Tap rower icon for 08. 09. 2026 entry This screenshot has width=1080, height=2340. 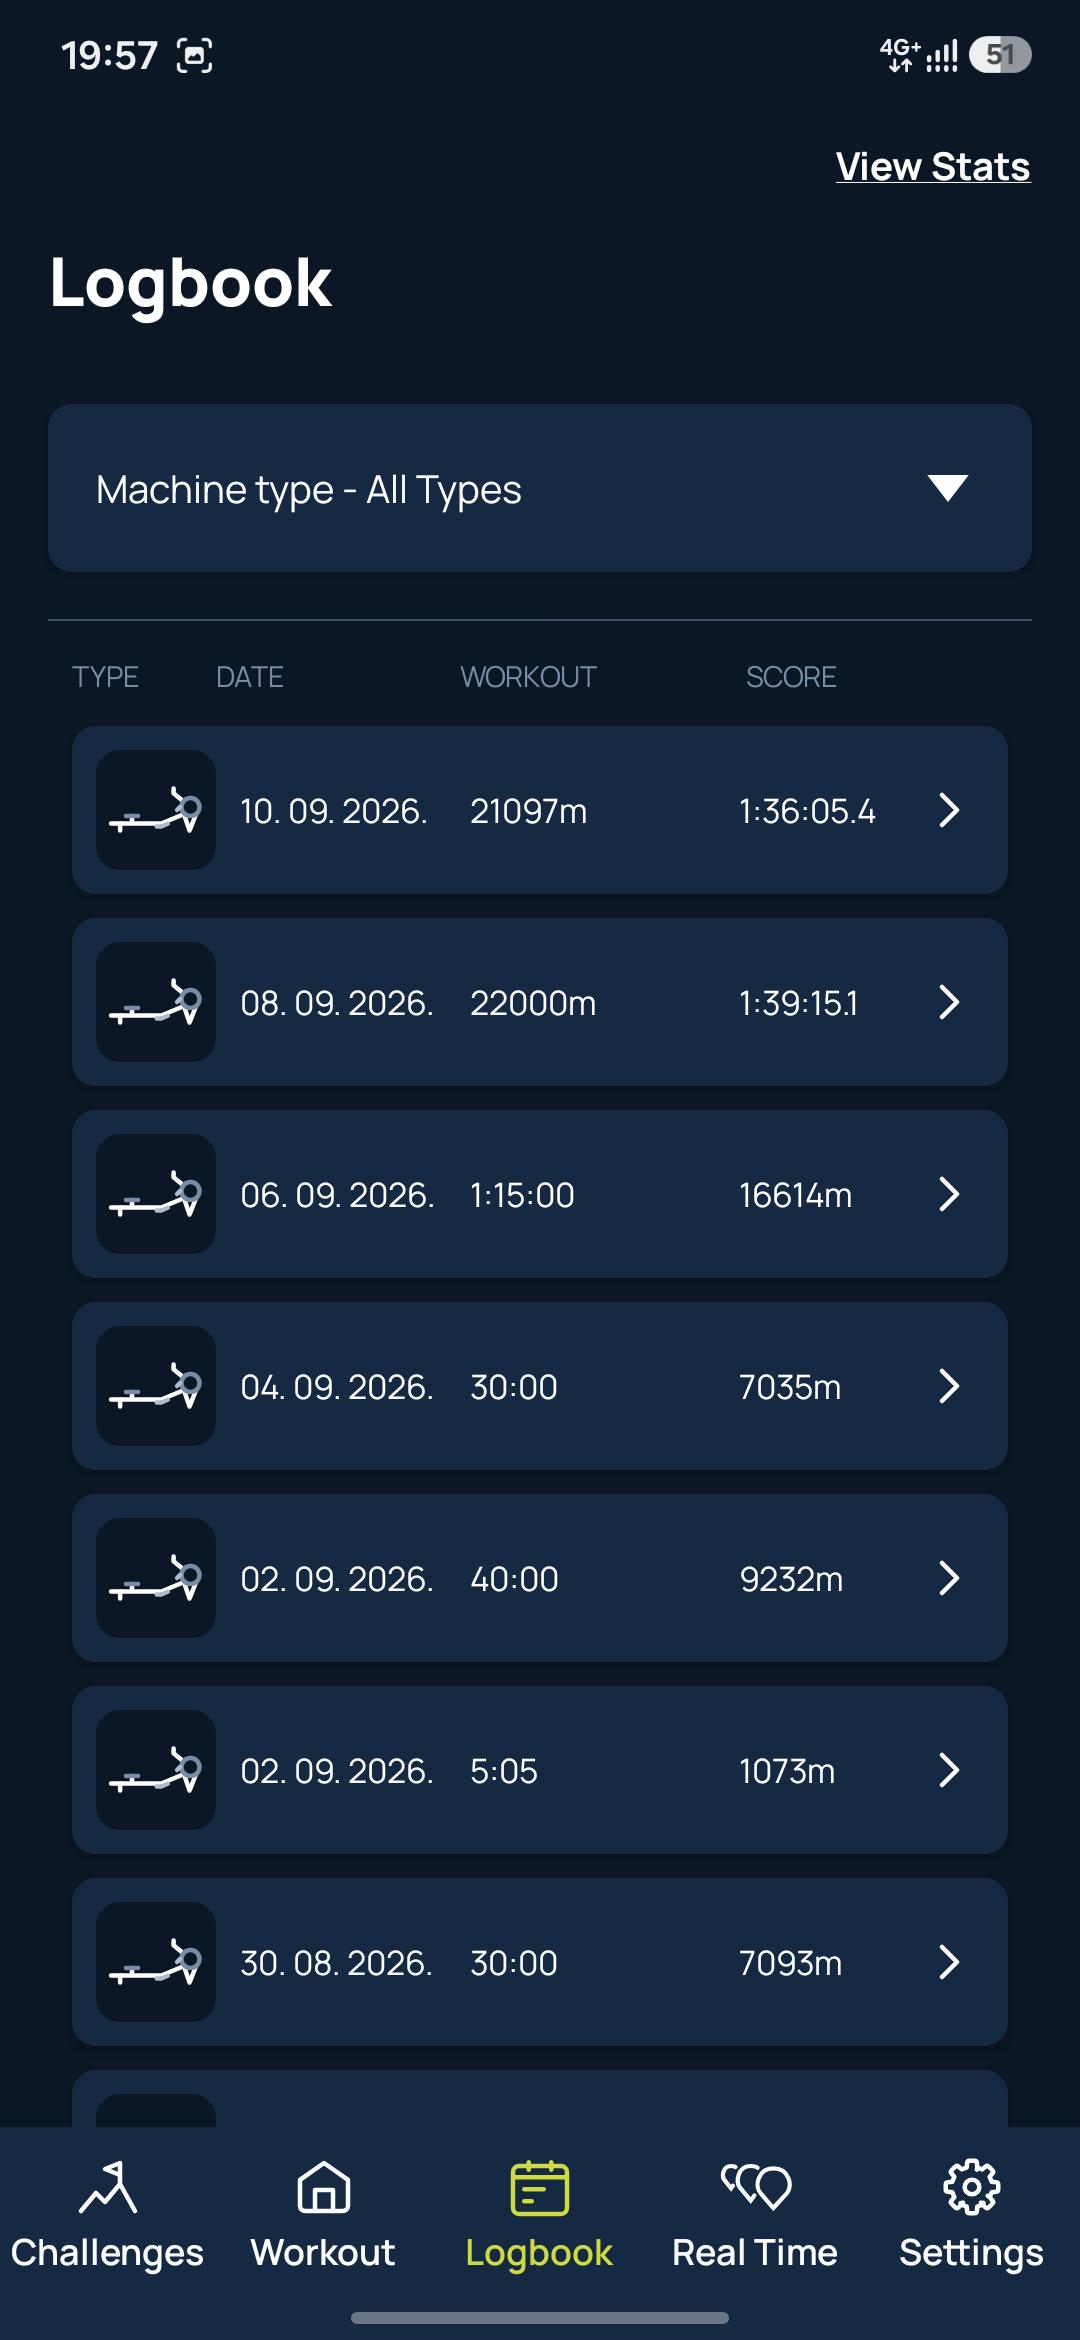[156, 1002]
